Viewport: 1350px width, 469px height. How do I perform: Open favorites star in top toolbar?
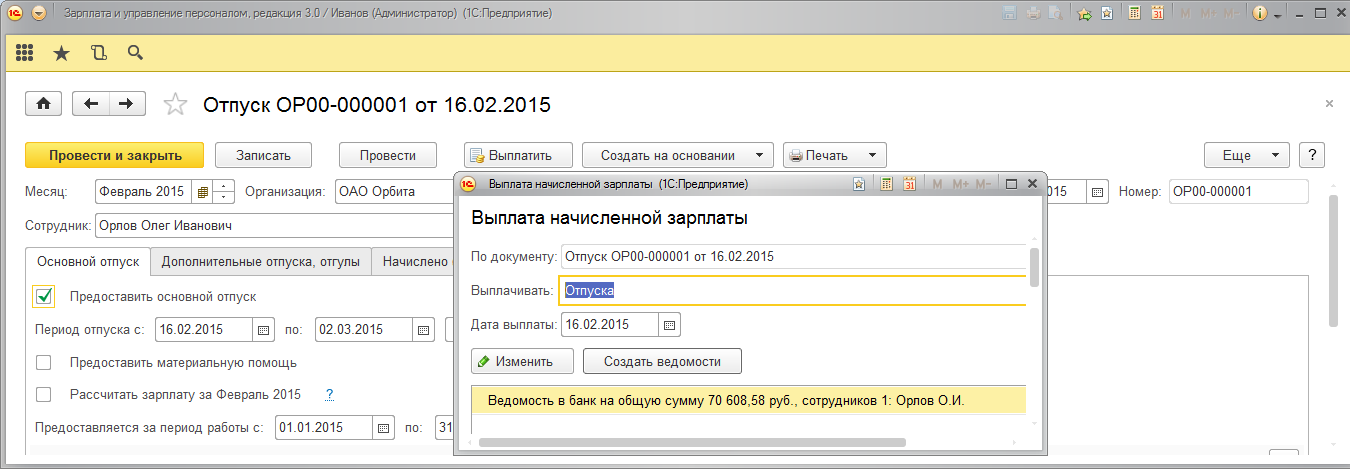(61, 53)
